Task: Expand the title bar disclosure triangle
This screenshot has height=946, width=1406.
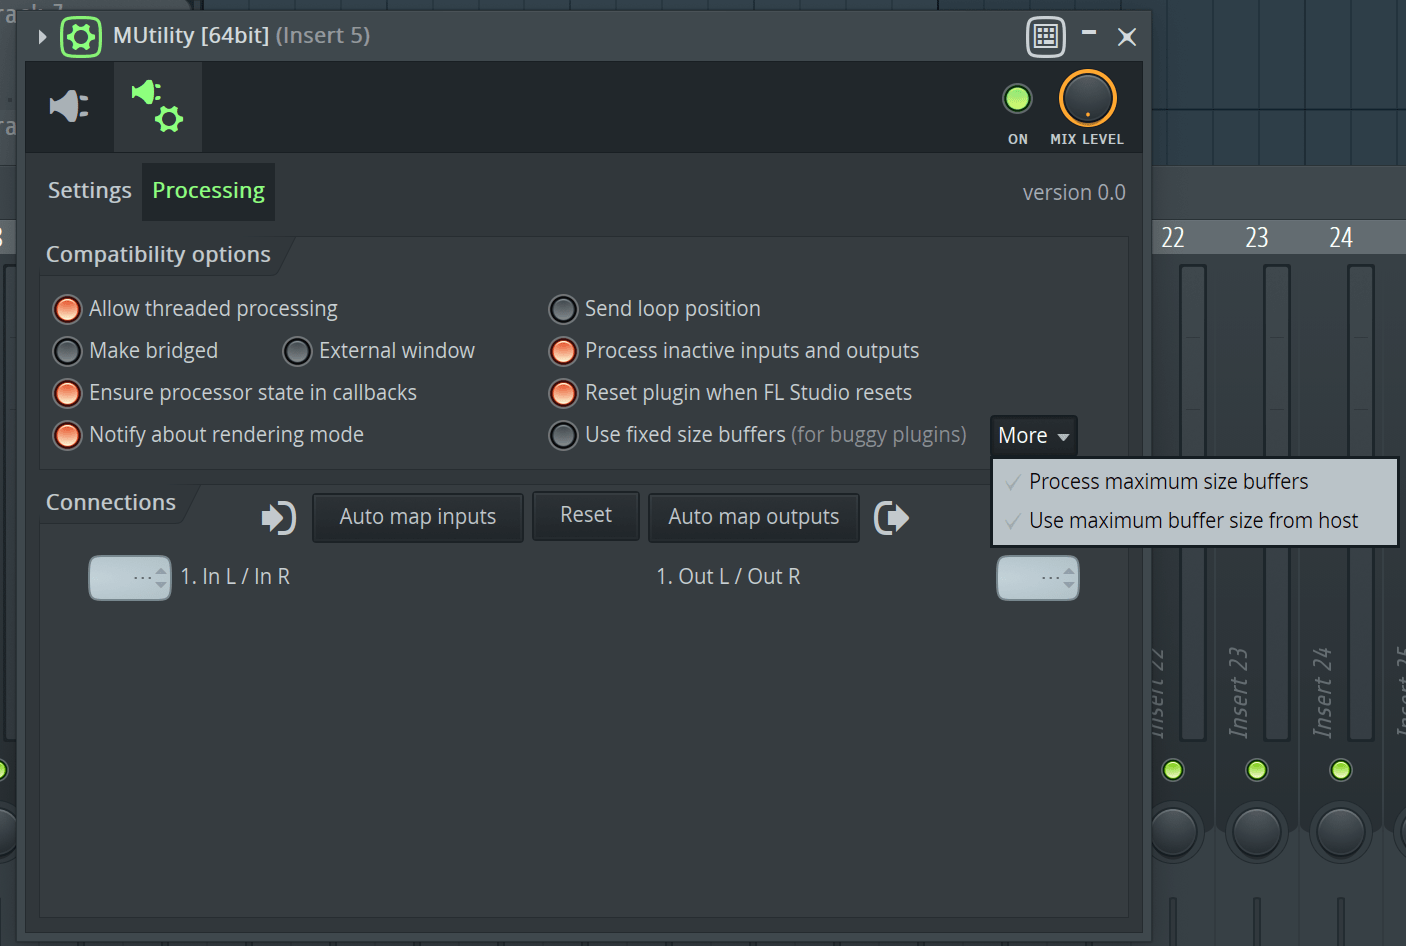Action: 41,36
